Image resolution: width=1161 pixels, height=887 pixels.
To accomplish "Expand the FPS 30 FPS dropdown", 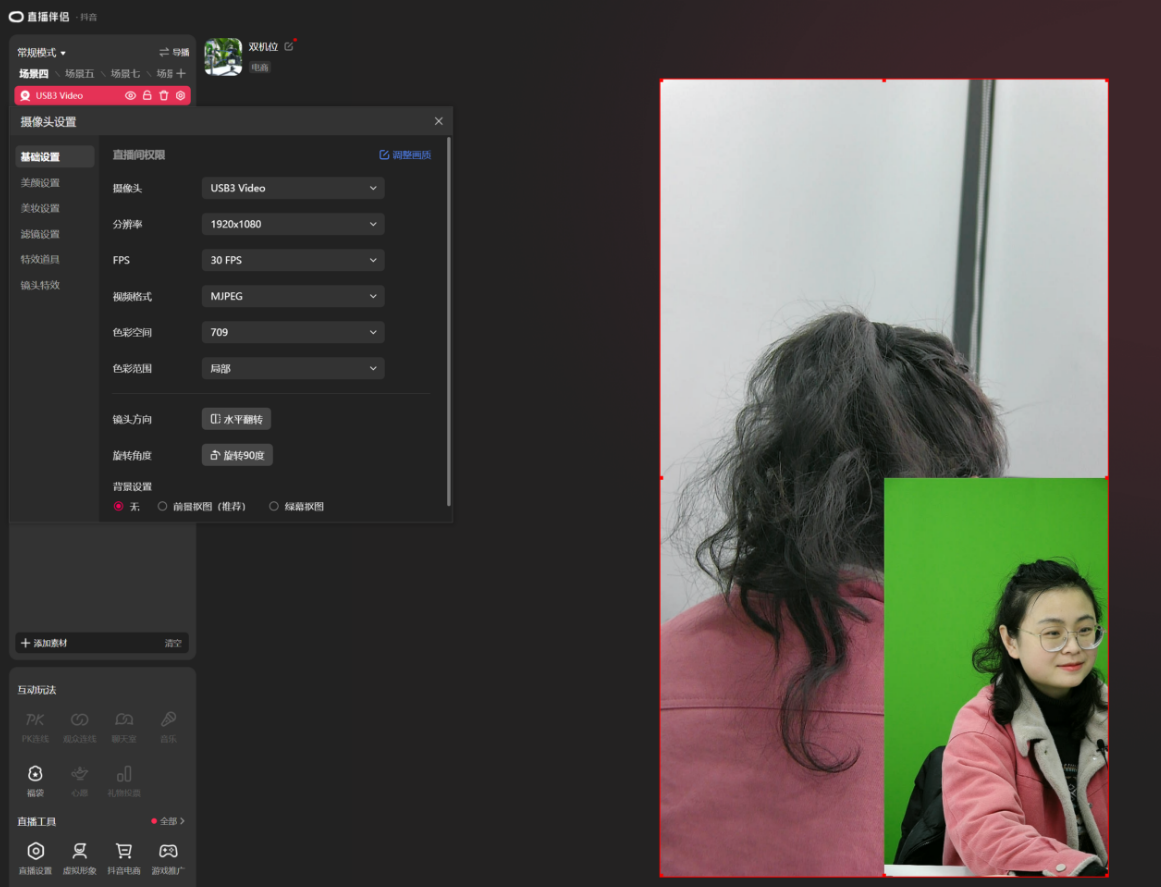I will click(x=292, y=260).
